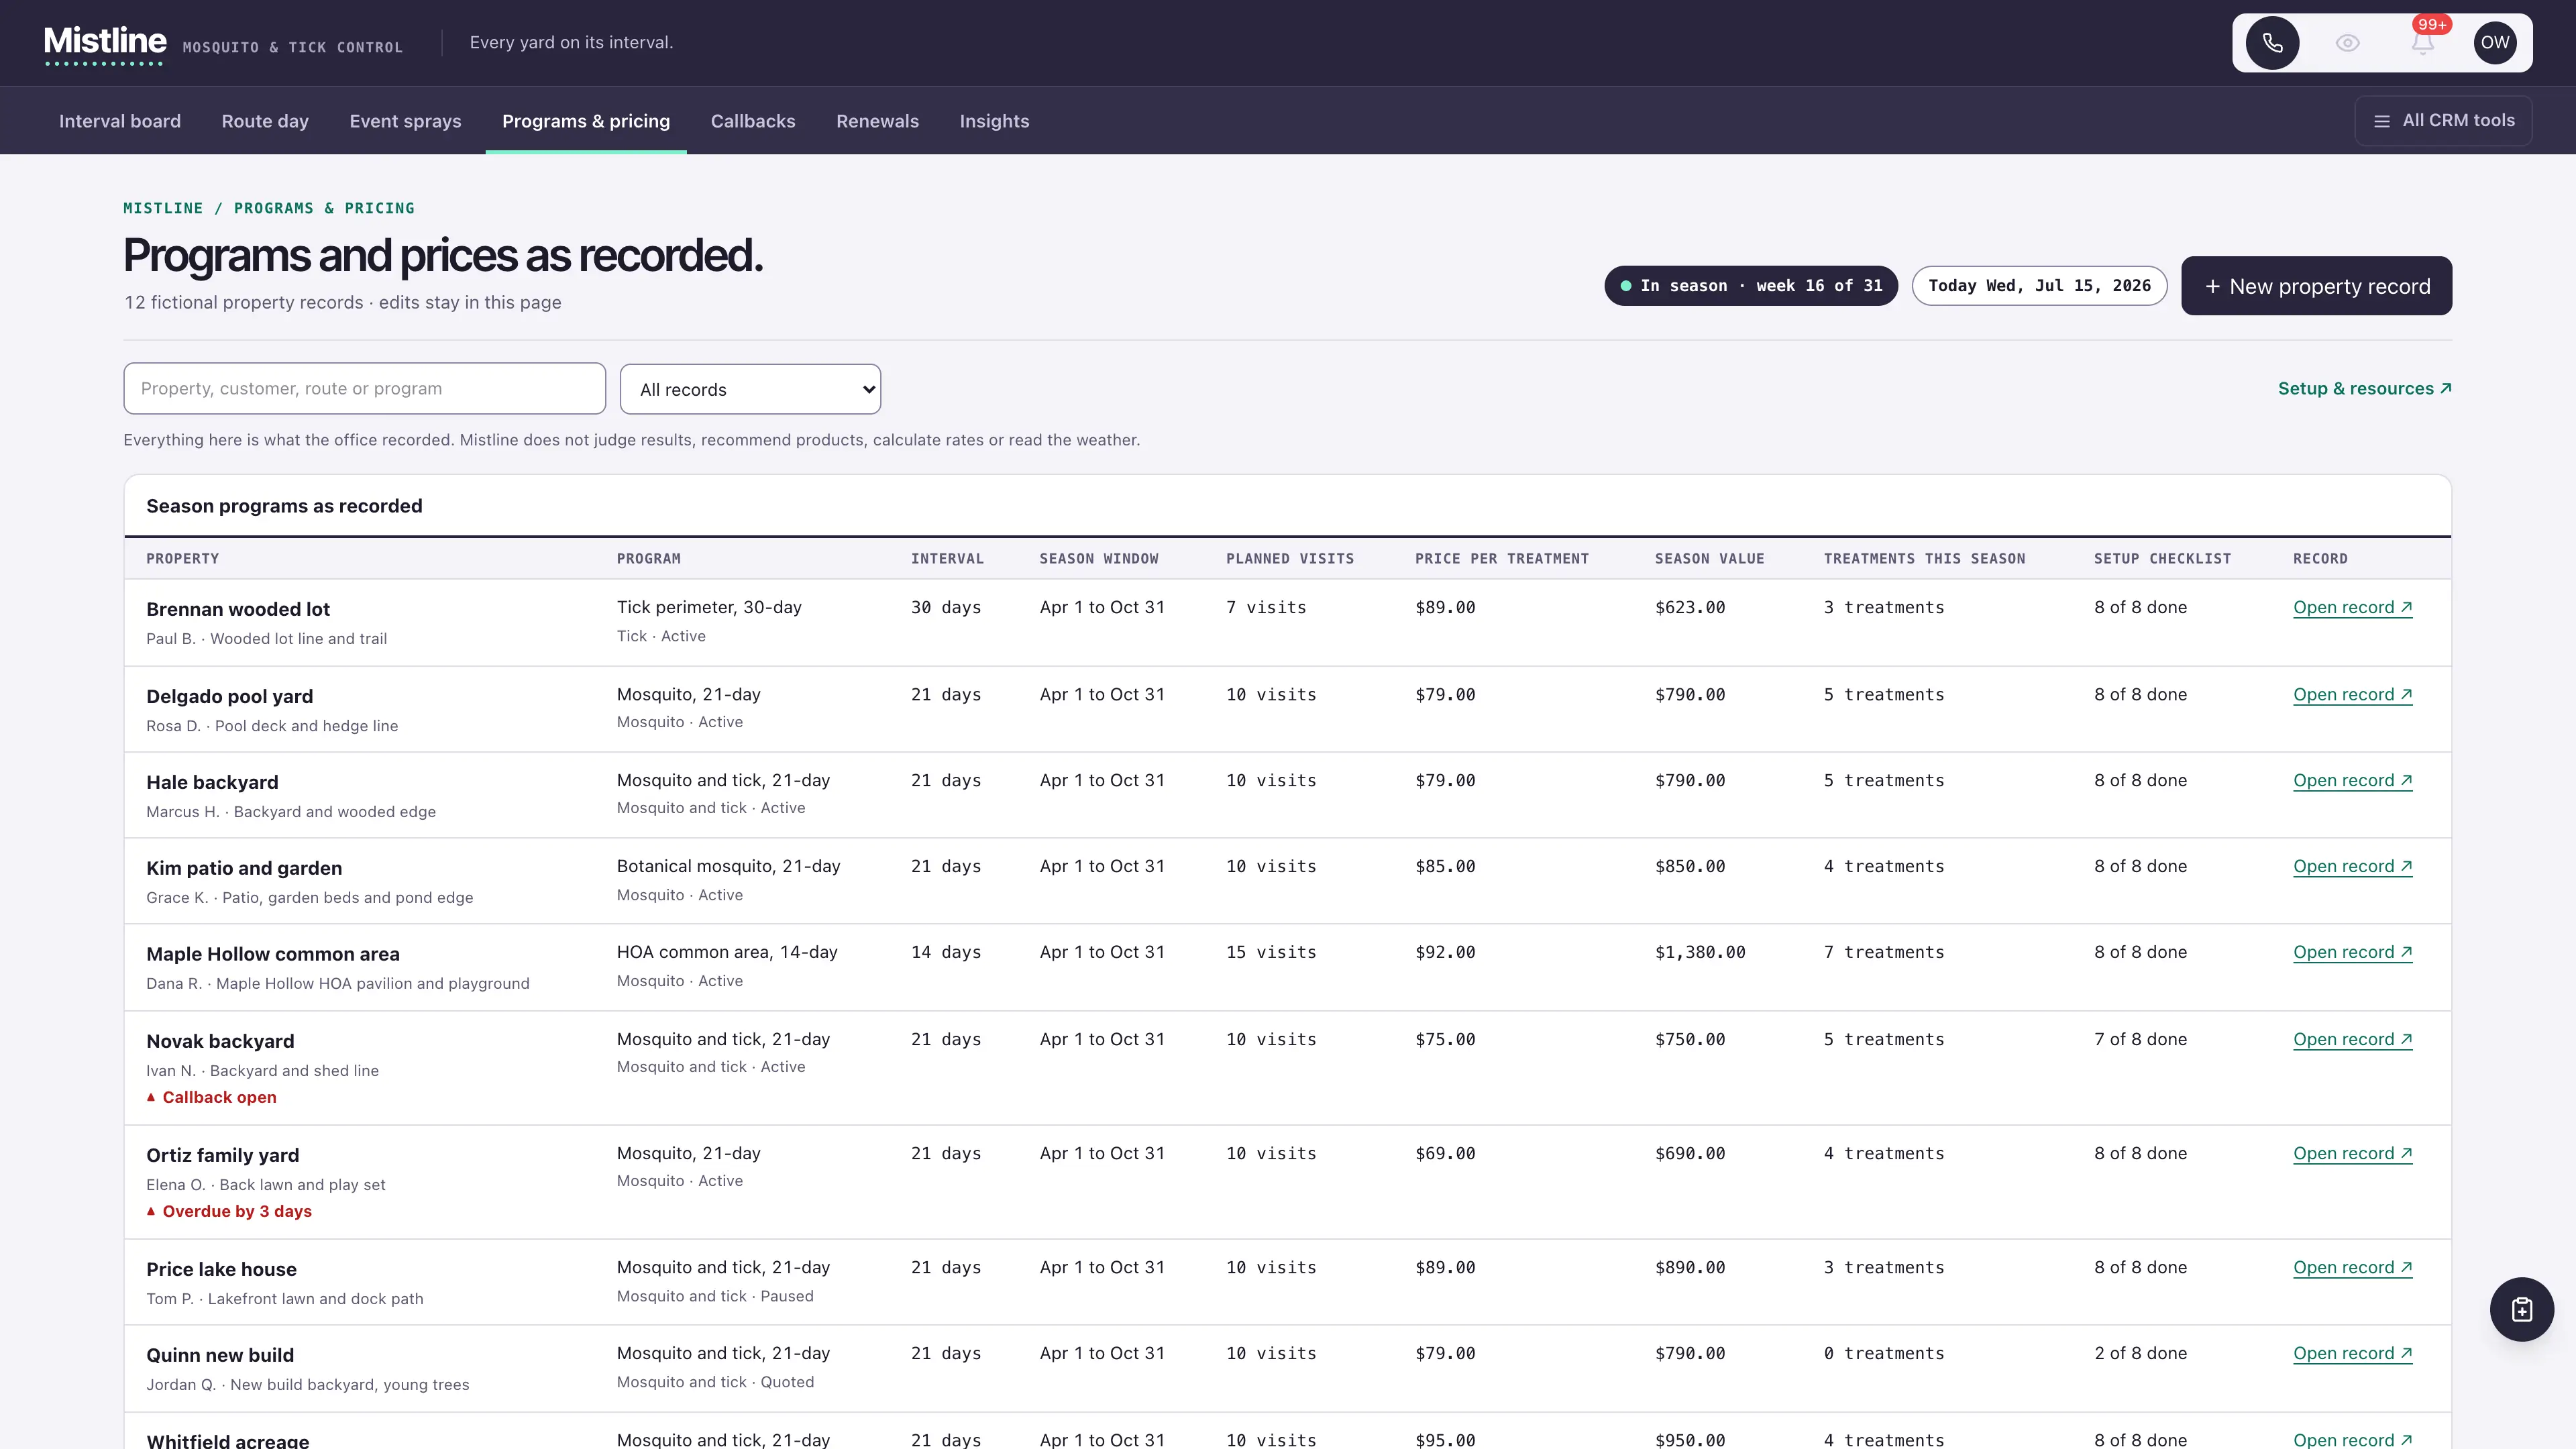Screen dimensions: 2576x1449
Task: Expand the All records filter dropdown
Action: point(750,389)
